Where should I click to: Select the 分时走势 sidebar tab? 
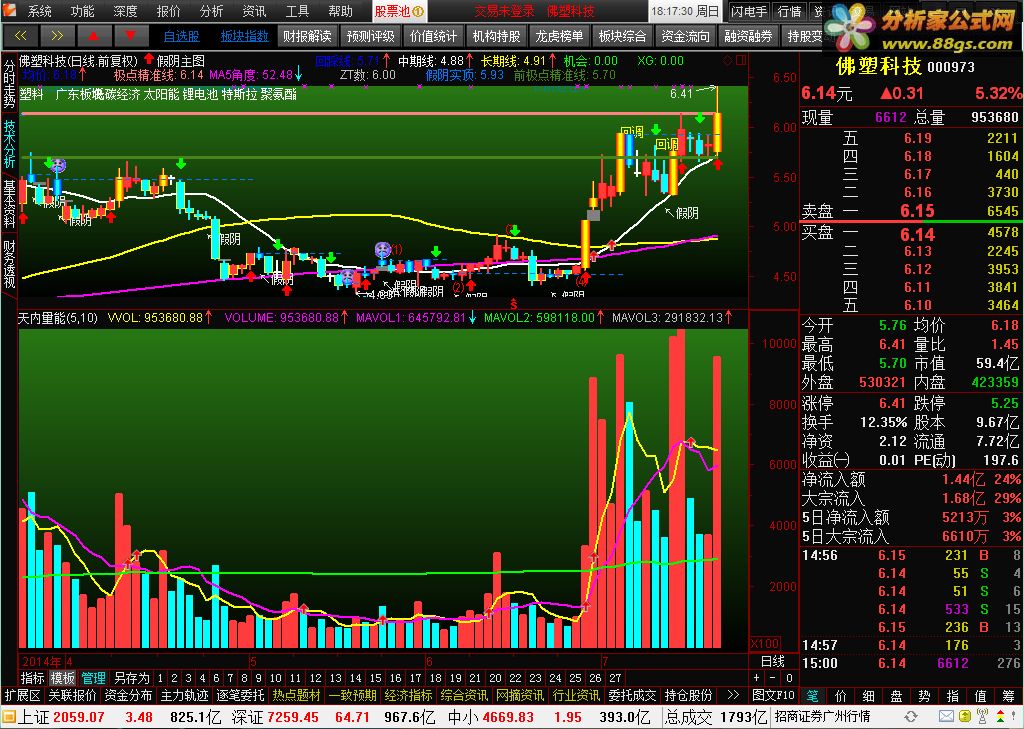(x=9, y=85)
